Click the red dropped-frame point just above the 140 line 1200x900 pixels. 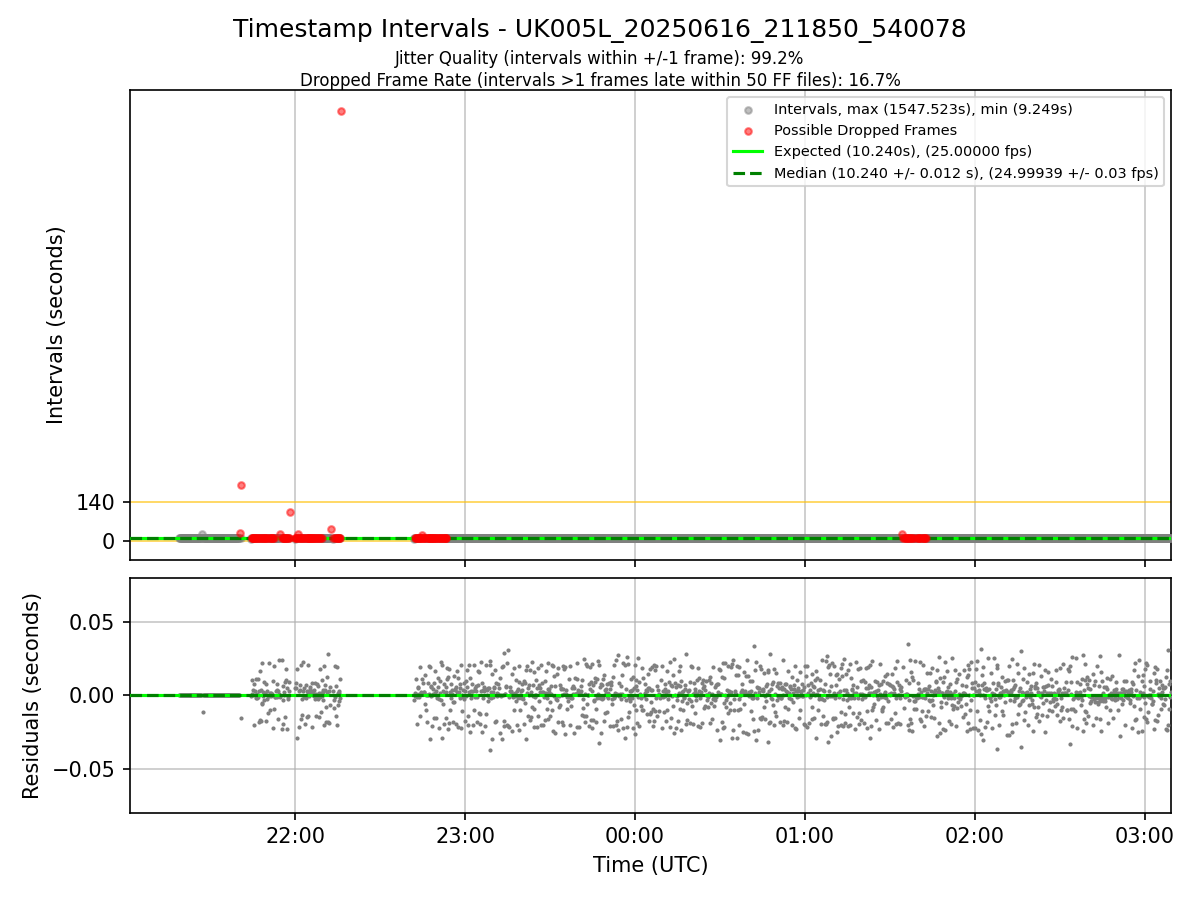pos(241,485)
